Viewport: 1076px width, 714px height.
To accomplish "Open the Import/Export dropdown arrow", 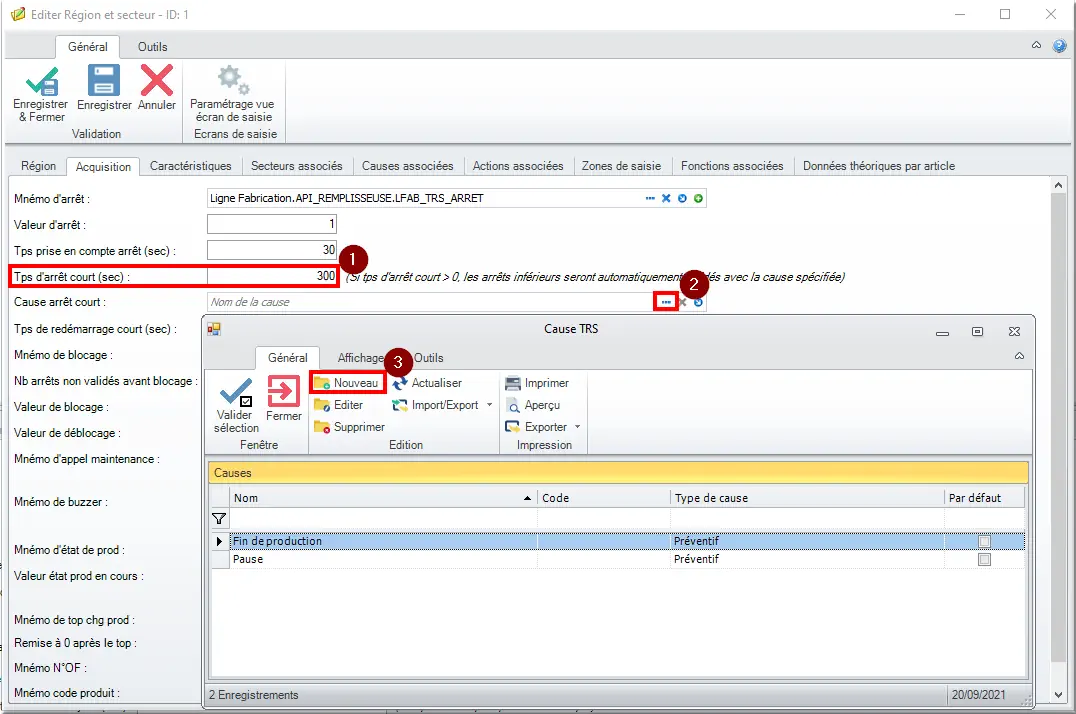I will (x=489, y=405).
